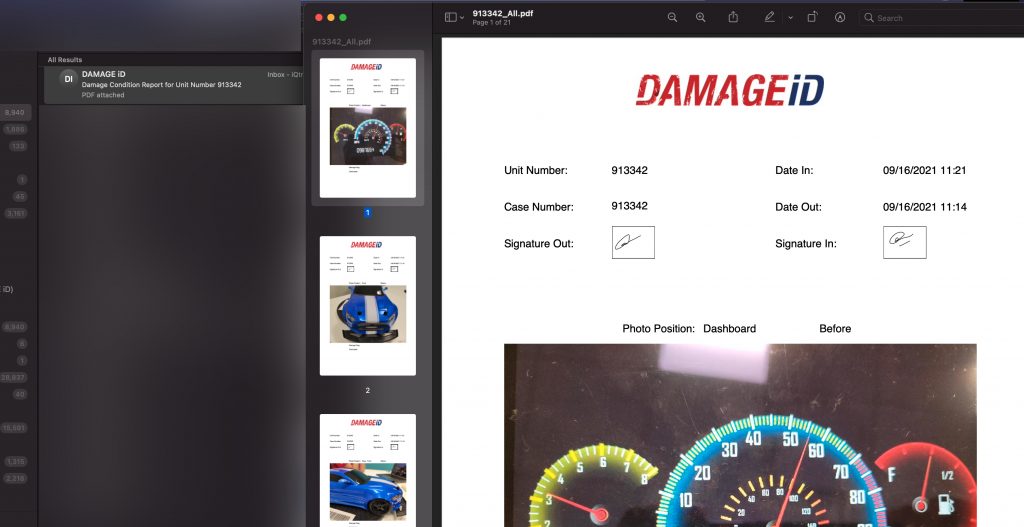Image resolution: width=1024 pixels, height=527 pixels.
Task: Select page 2 thumbnail with blue car front
Action: (x=368, y=306)
